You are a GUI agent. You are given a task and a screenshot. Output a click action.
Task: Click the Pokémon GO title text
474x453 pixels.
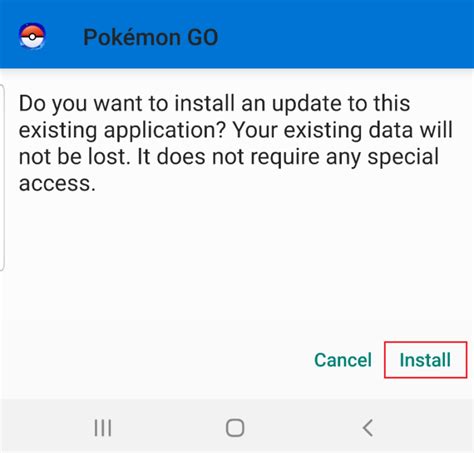[151, 37]
